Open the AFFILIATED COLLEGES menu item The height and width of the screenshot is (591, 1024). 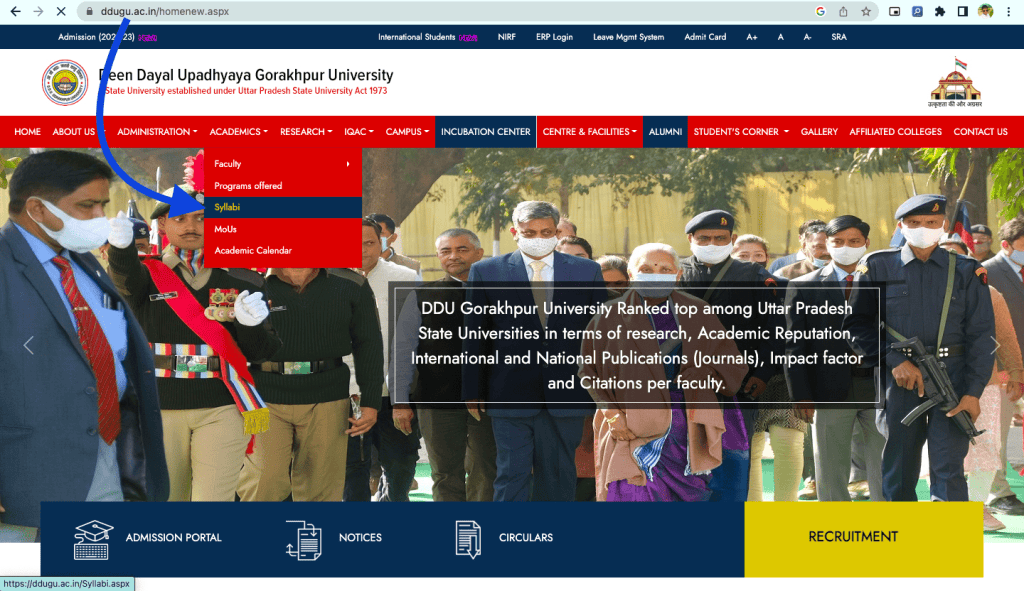click(895, 132)
